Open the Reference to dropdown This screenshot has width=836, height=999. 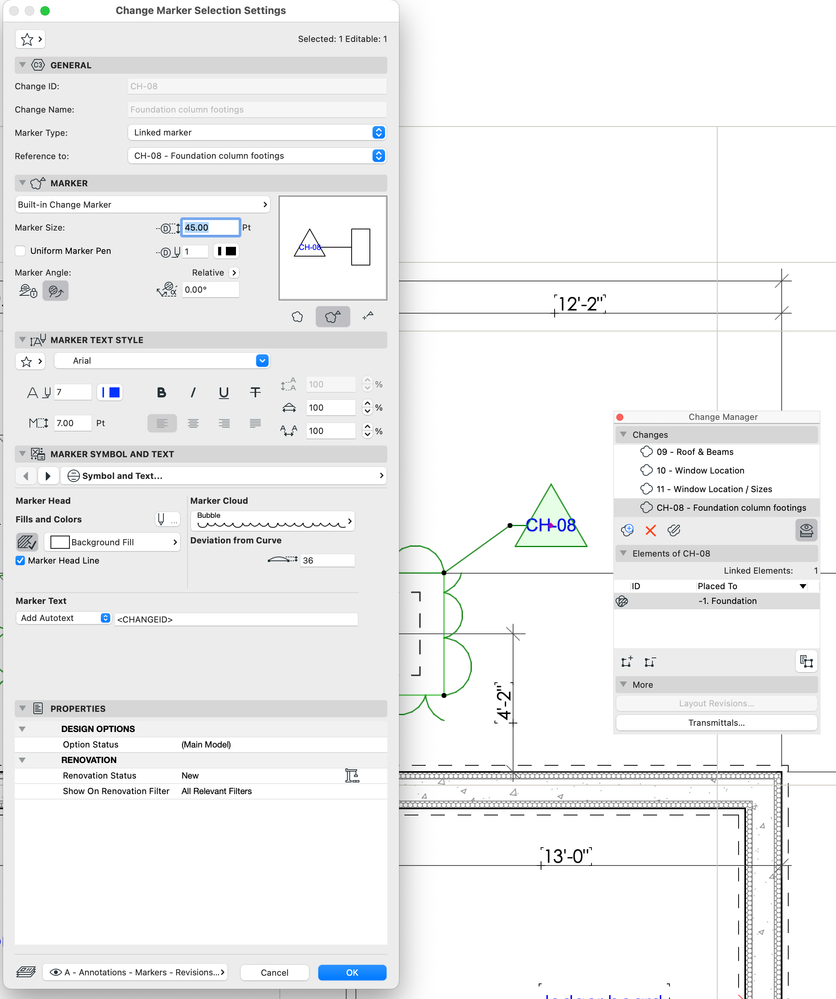coord(257,156)
